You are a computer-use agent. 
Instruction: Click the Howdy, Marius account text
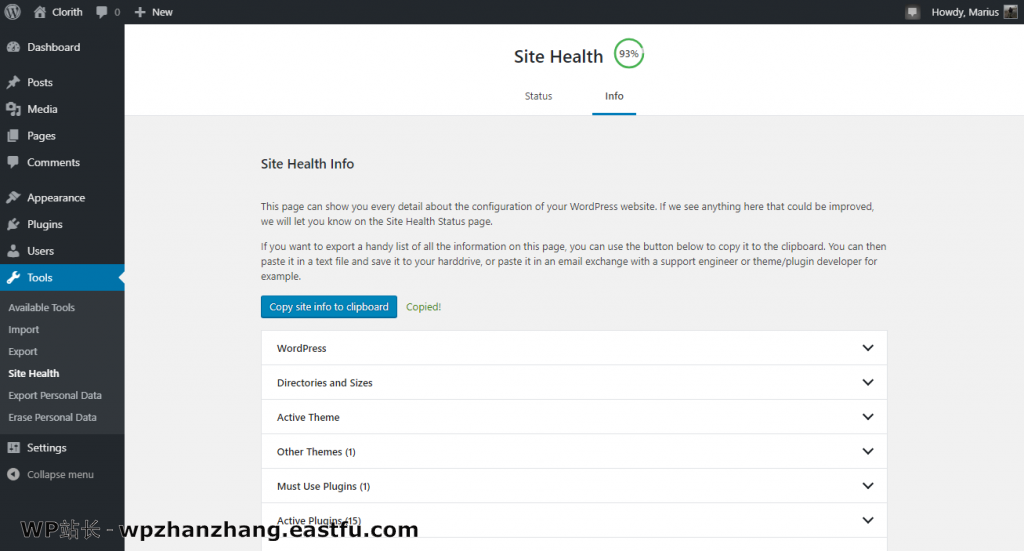[965, 12]
